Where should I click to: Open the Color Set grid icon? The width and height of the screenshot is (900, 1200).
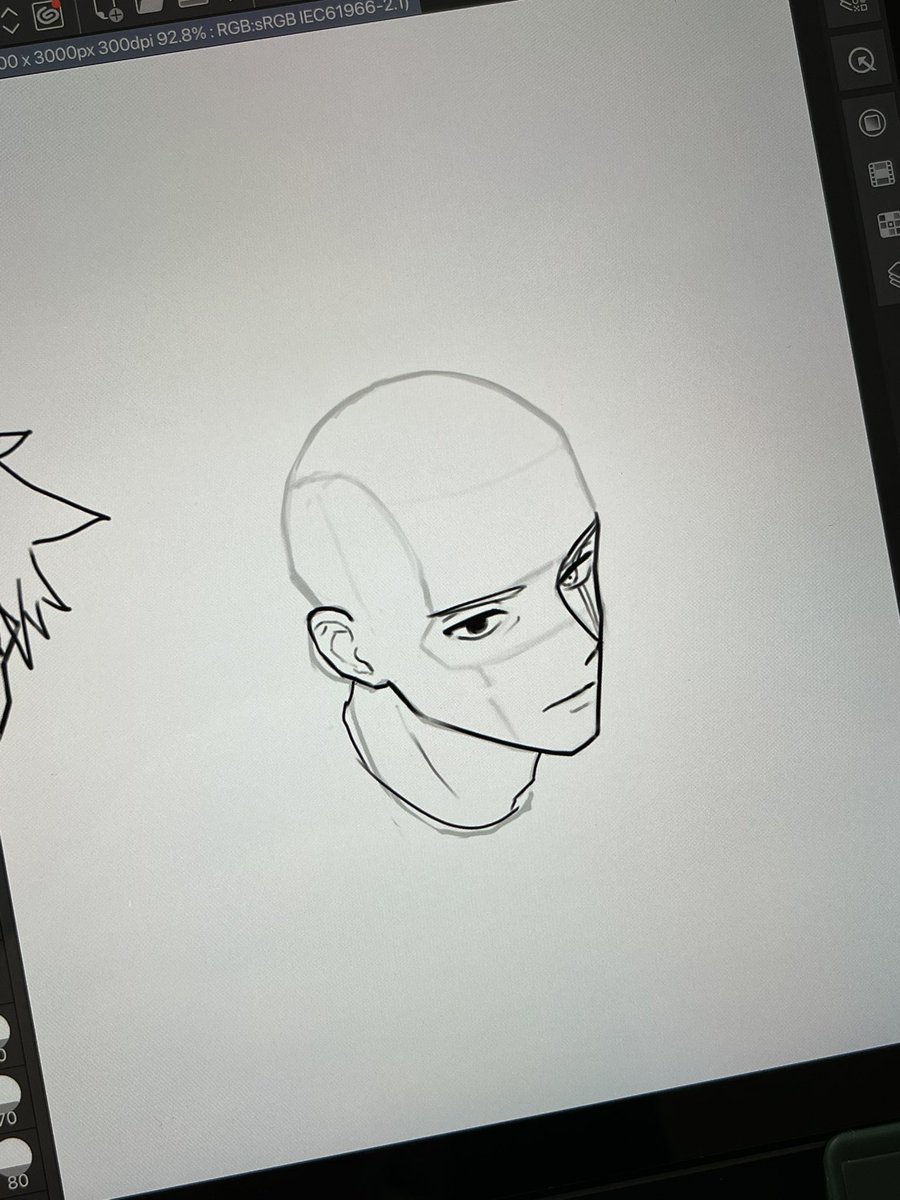889,224
